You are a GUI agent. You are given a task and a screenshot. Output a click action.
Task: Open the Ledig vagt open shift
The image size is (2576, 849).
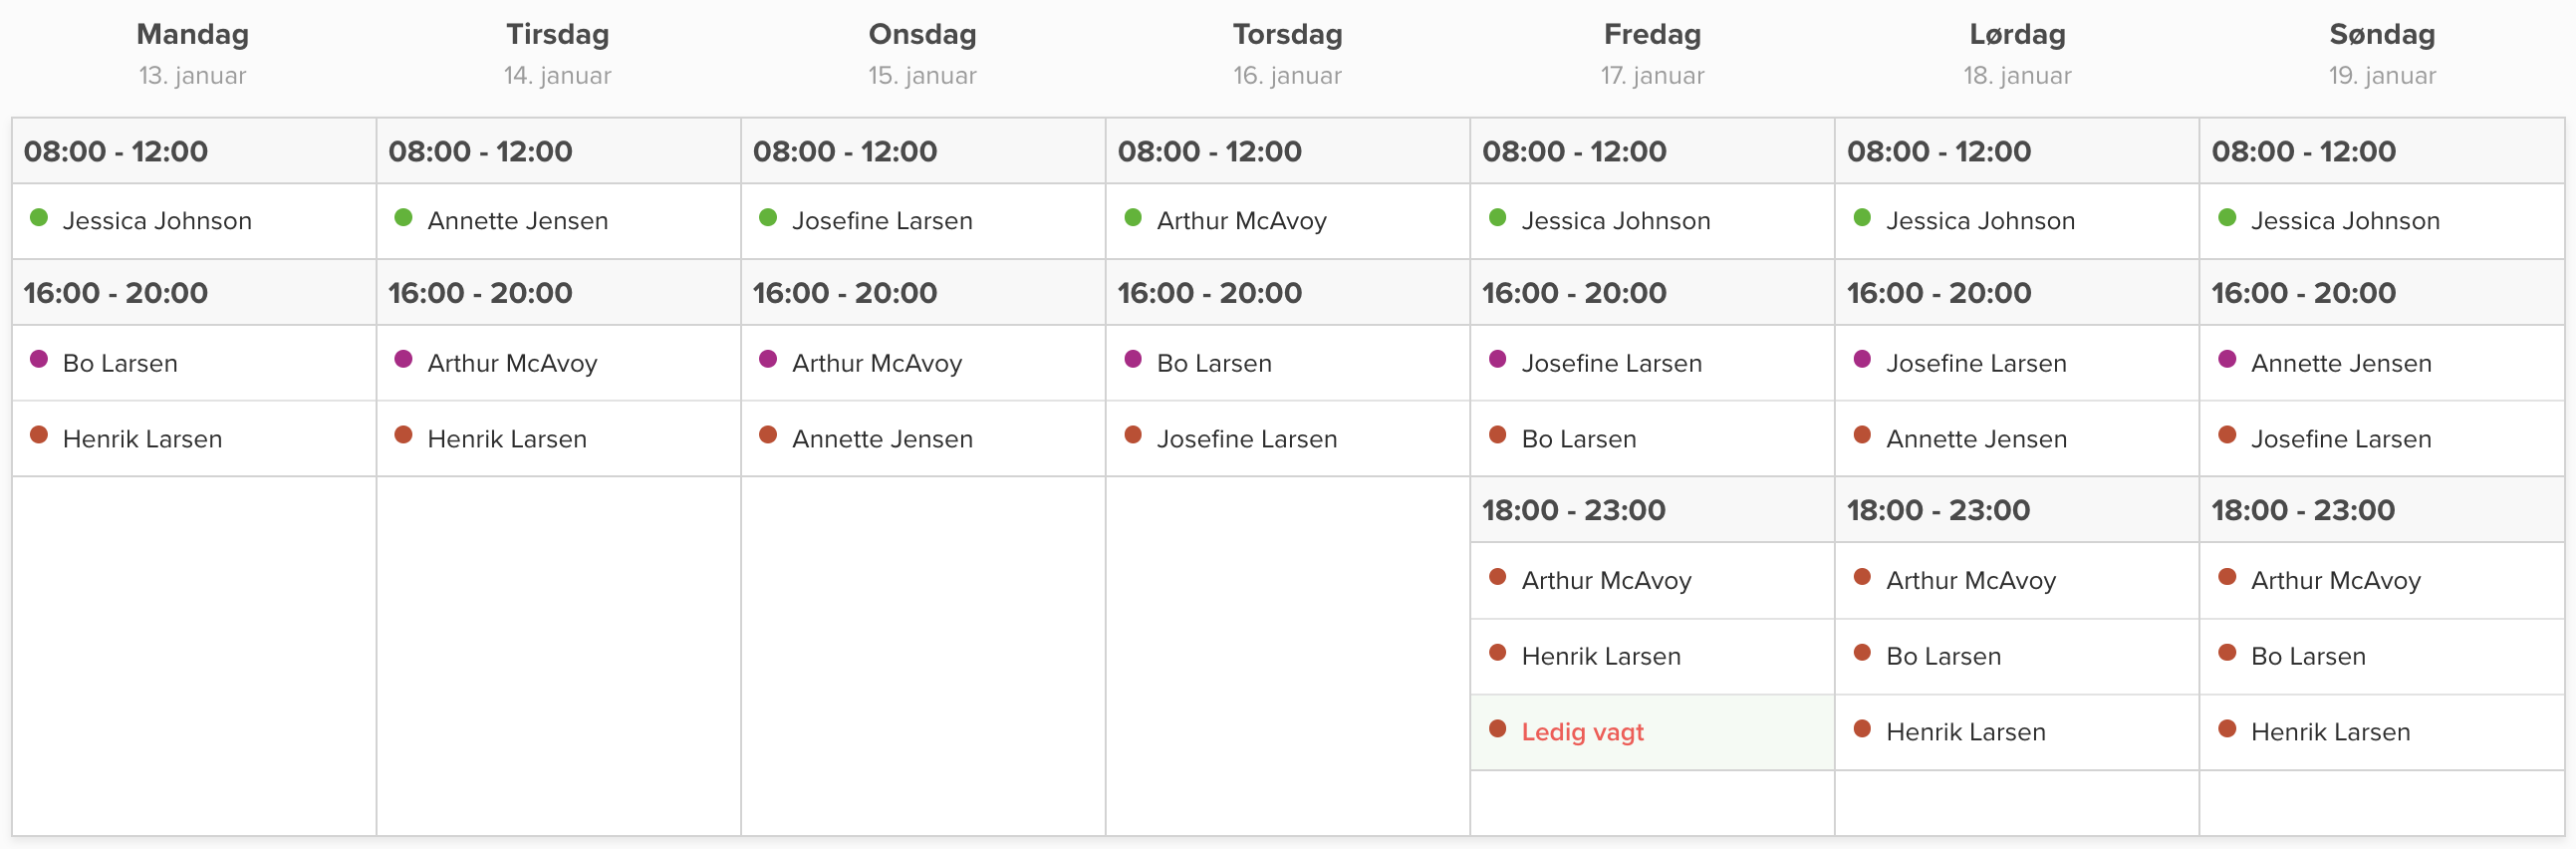[1582, 732]
